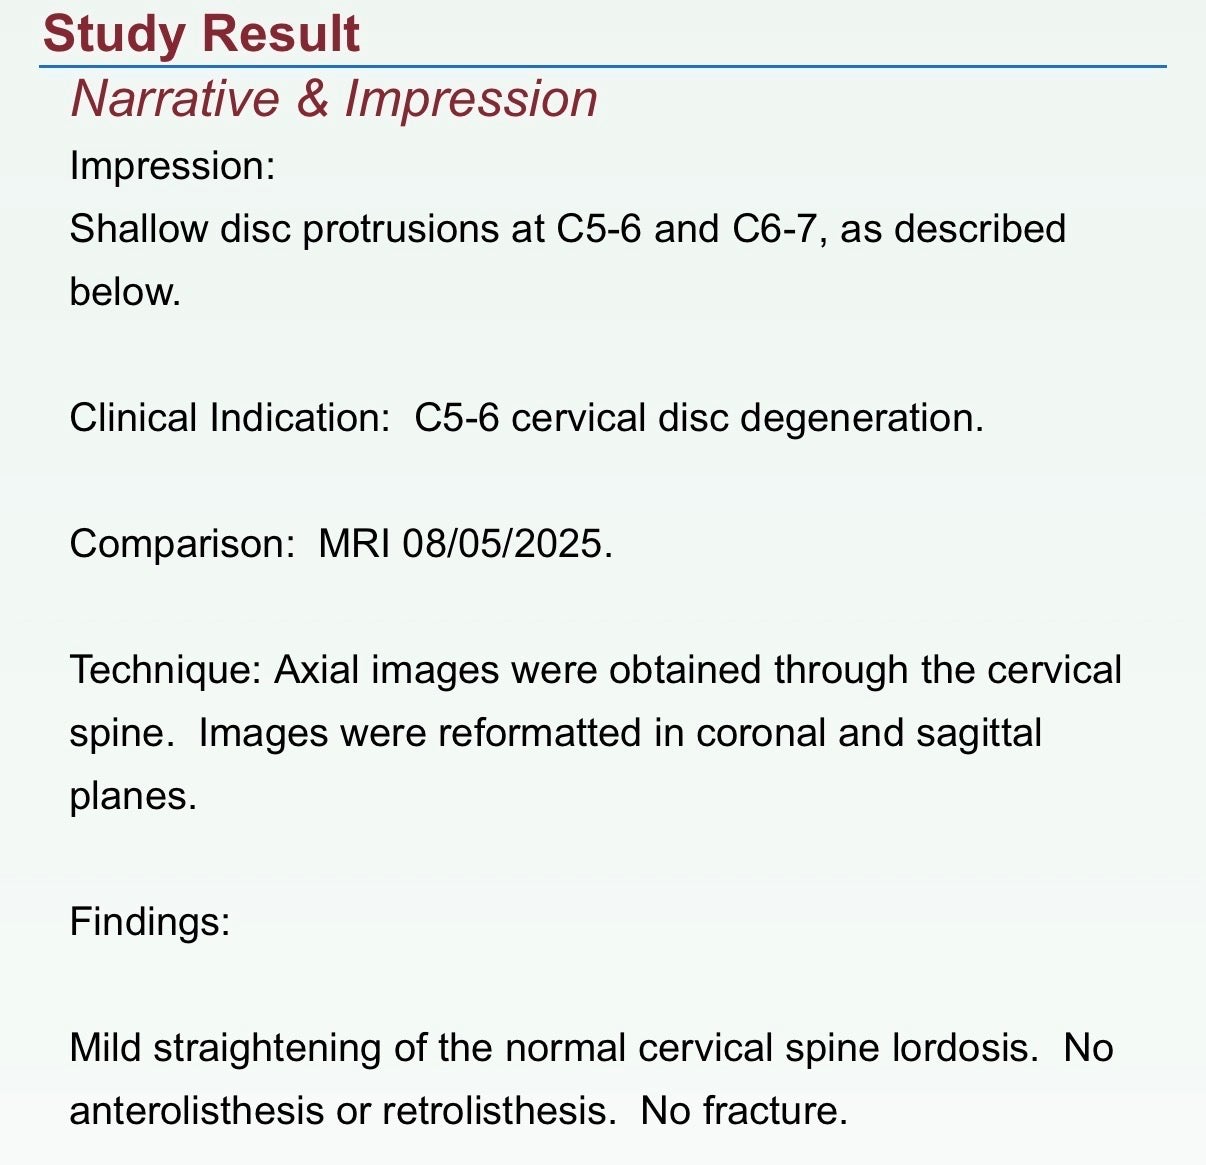Click the 'Shallow disc protrusions' sentence start
This screenshot has width=1206, height=1165.
tap(180, 229)
